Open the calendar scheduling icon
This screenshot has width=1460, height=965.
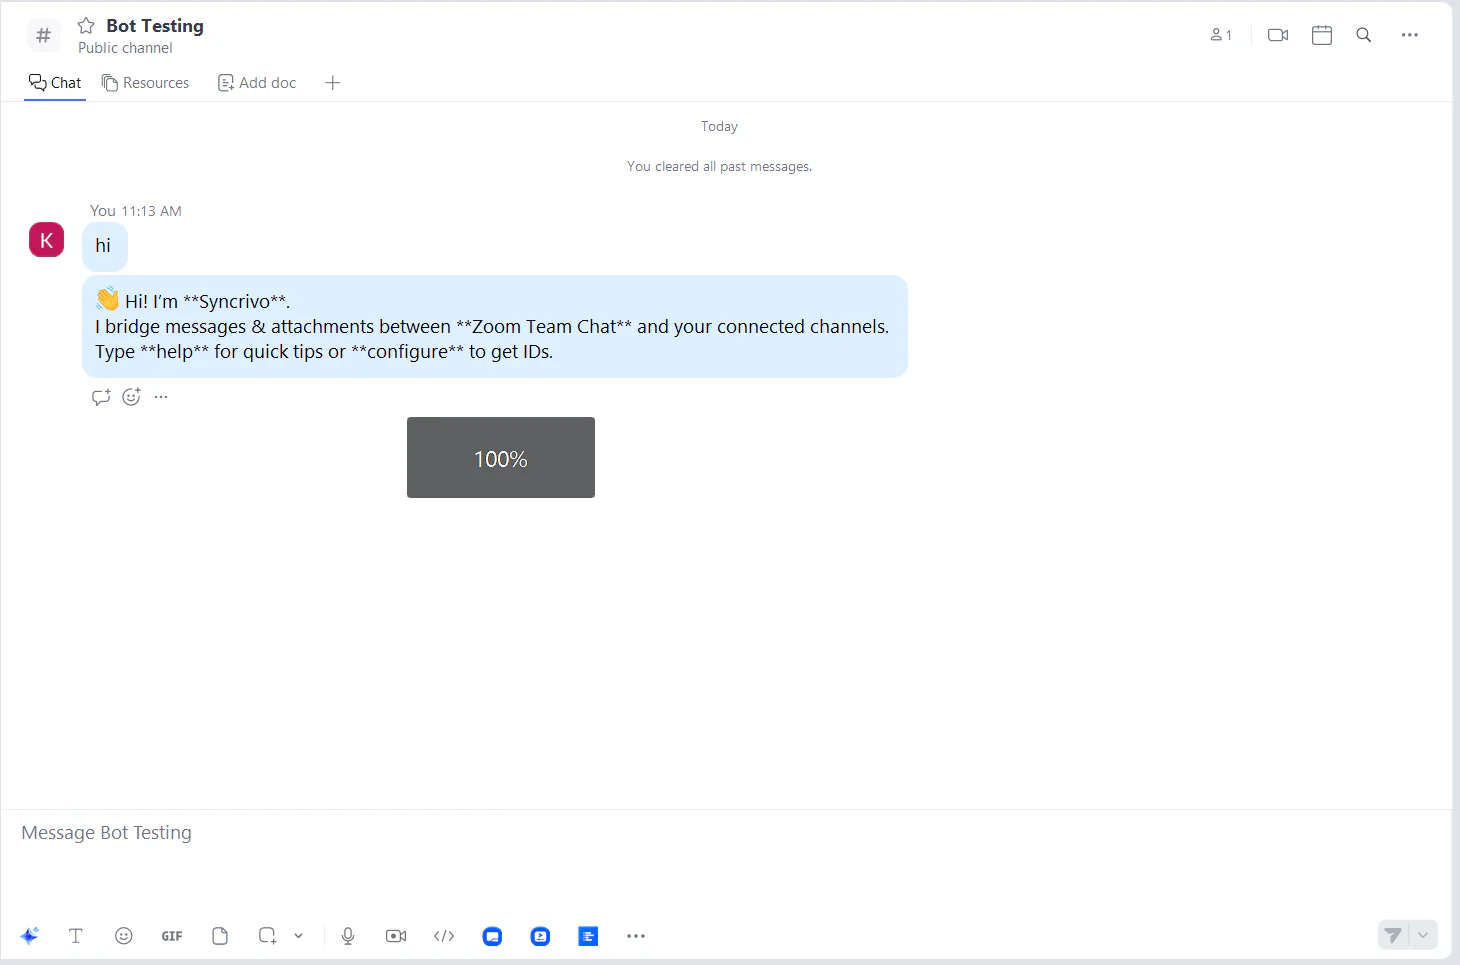1322,35
